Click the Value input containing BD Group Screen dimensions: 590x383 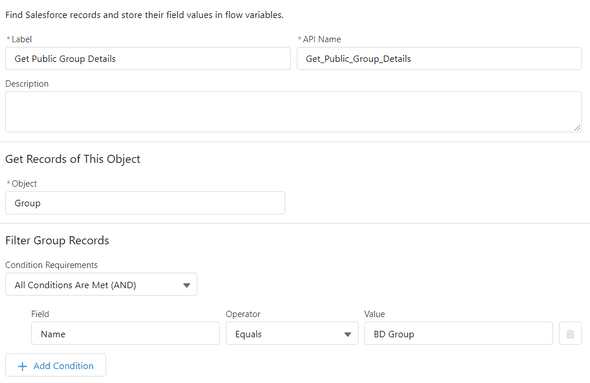tap(458, 333)
